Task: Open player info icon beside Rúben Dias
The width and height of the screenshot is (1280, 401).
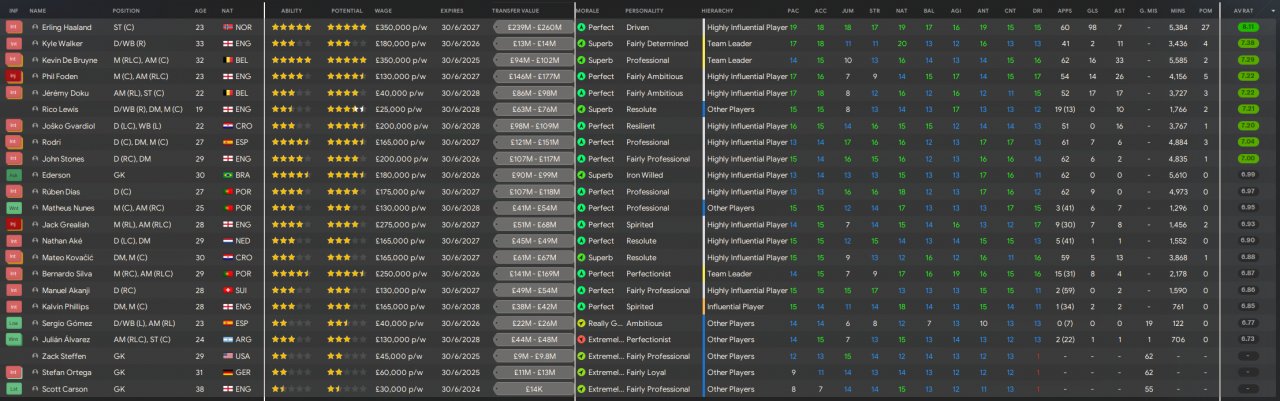Action: (x=35, y=191)
